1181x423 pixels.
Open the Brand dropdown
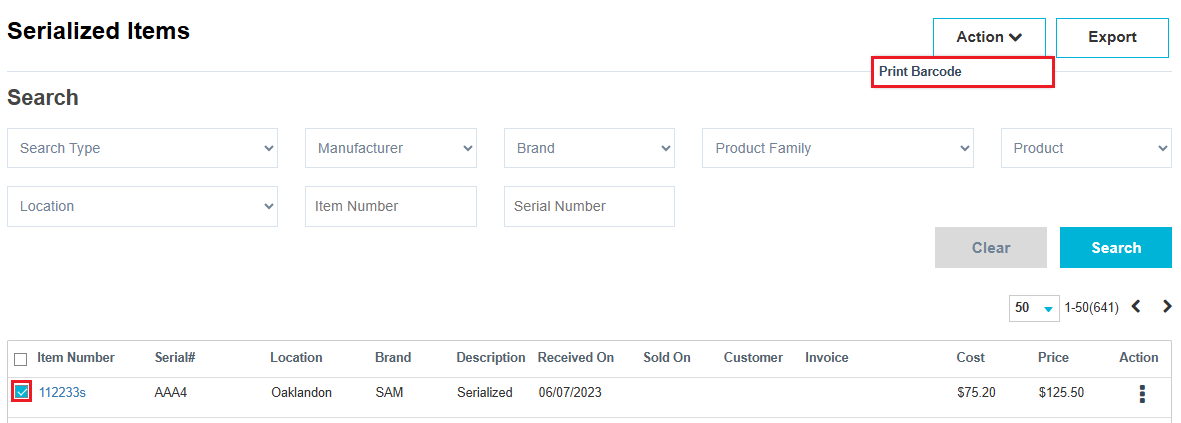pos(589,148)
